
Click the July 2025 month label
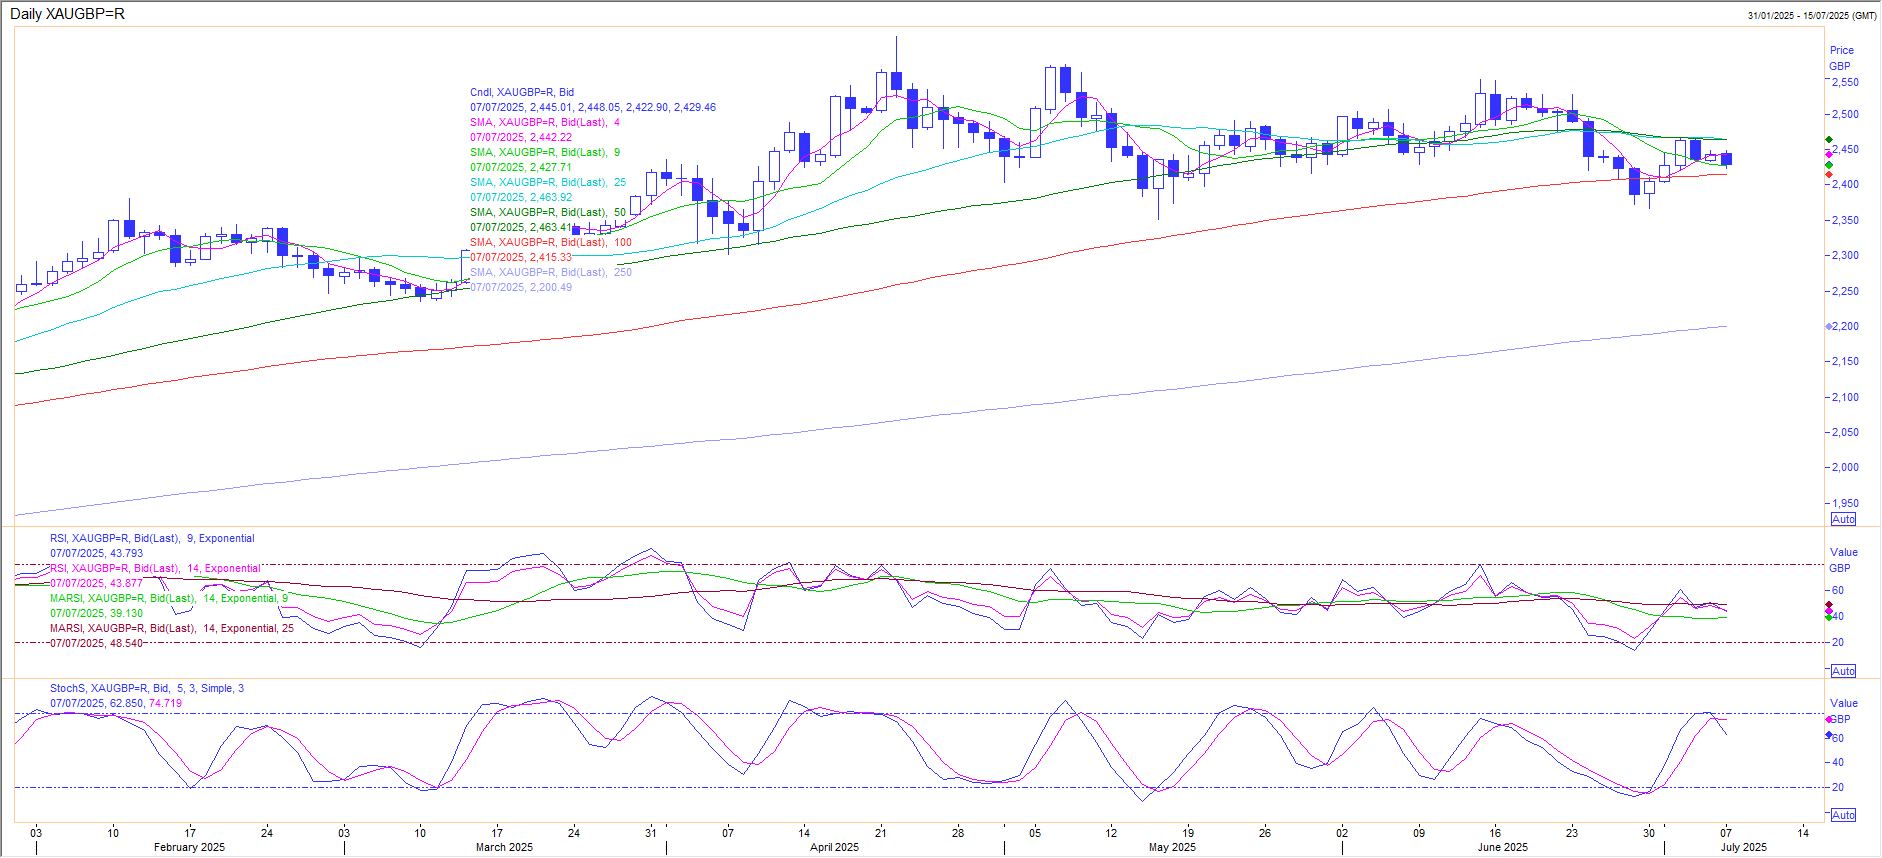(1743, 847)
